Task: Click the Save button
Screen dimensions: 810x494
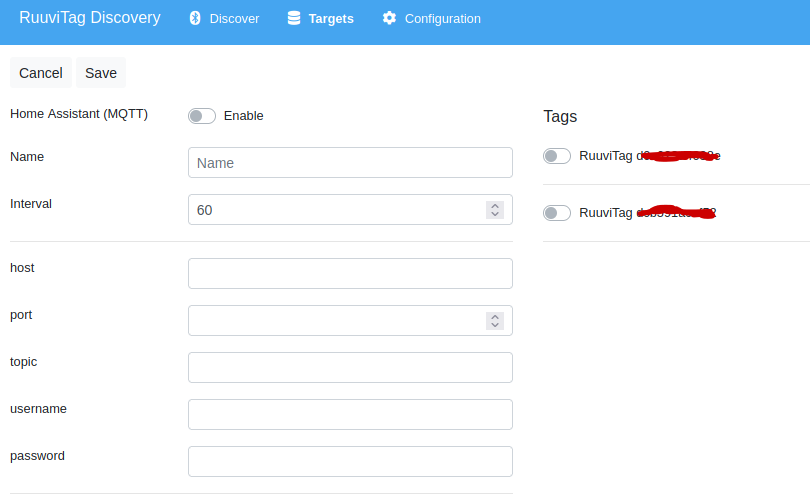Action: click(x=101, y=73)
